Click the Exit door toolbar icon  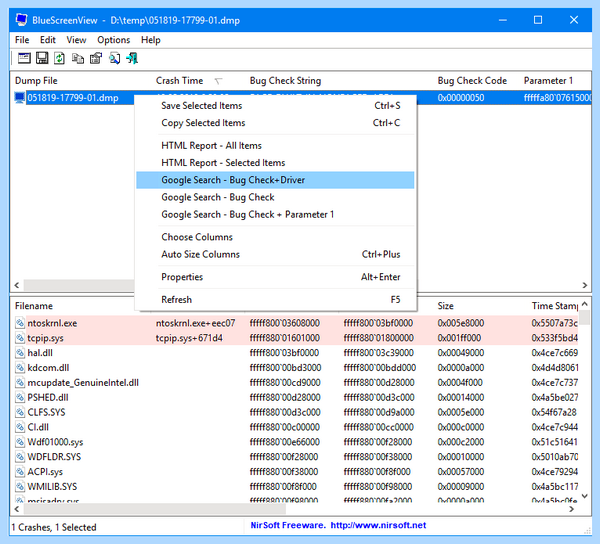pyautogui.click(x=132, y=58)
